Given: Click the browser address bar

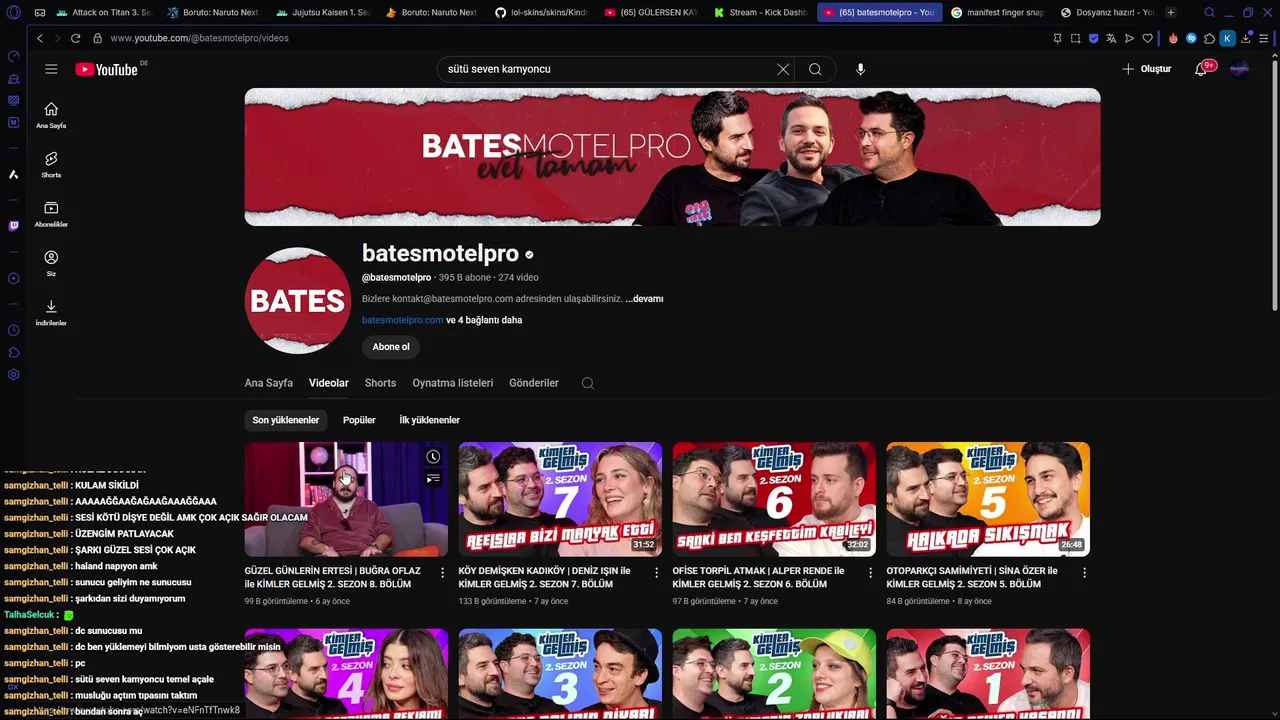Looking at the screenshot, I should (x=570, y=38).
